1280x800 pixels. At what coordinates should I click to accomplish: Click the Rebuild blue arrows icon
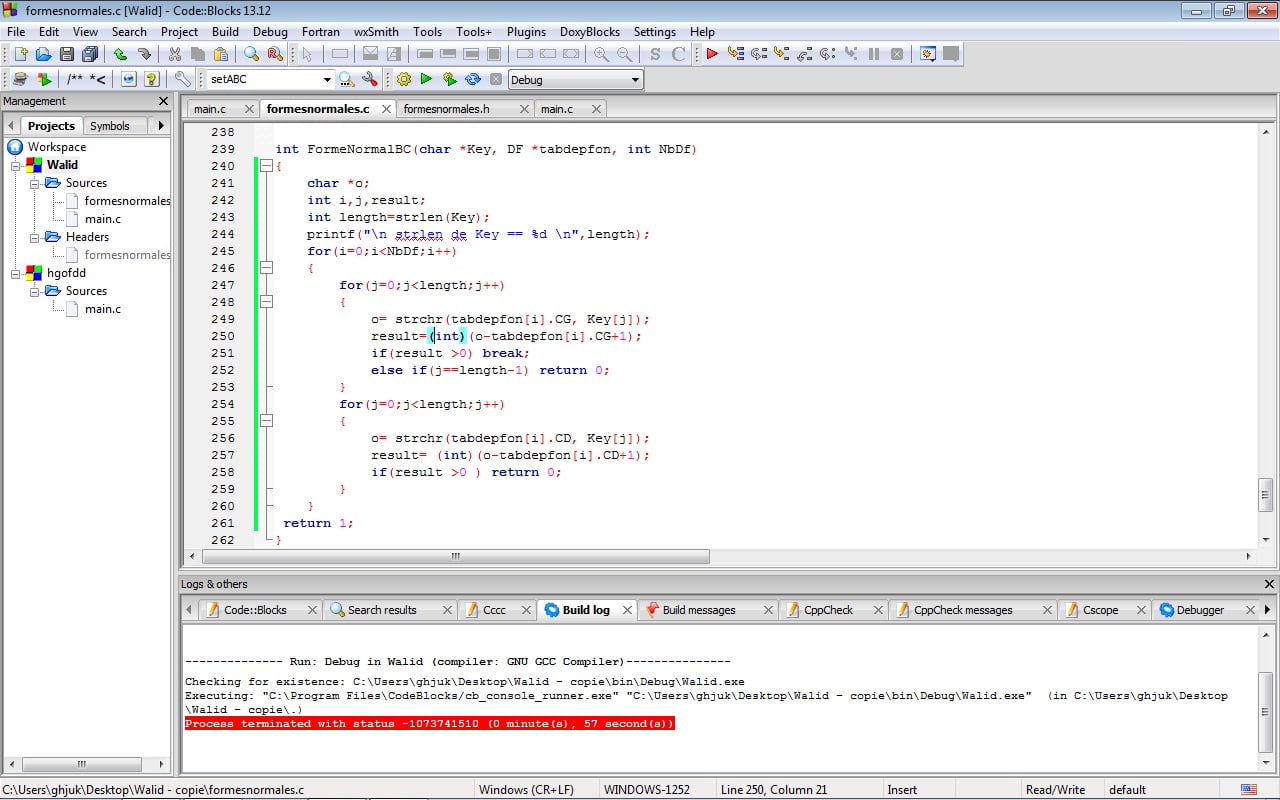pyautogui.click(x=472, y=79)
